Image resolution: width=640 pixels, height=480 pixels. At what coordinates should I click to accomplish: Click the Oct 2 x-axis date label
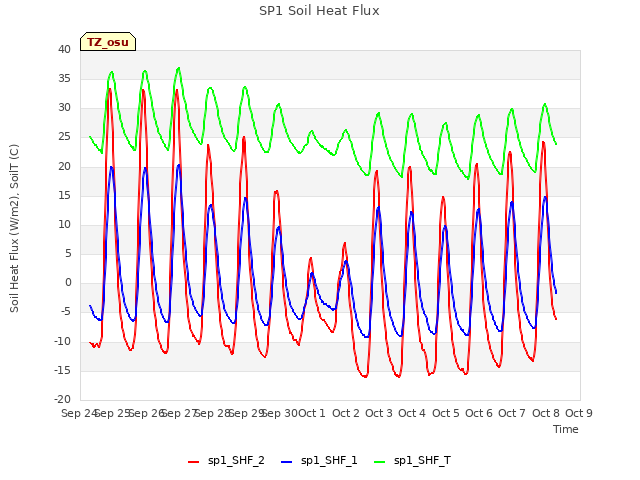(x=346, y=413)
